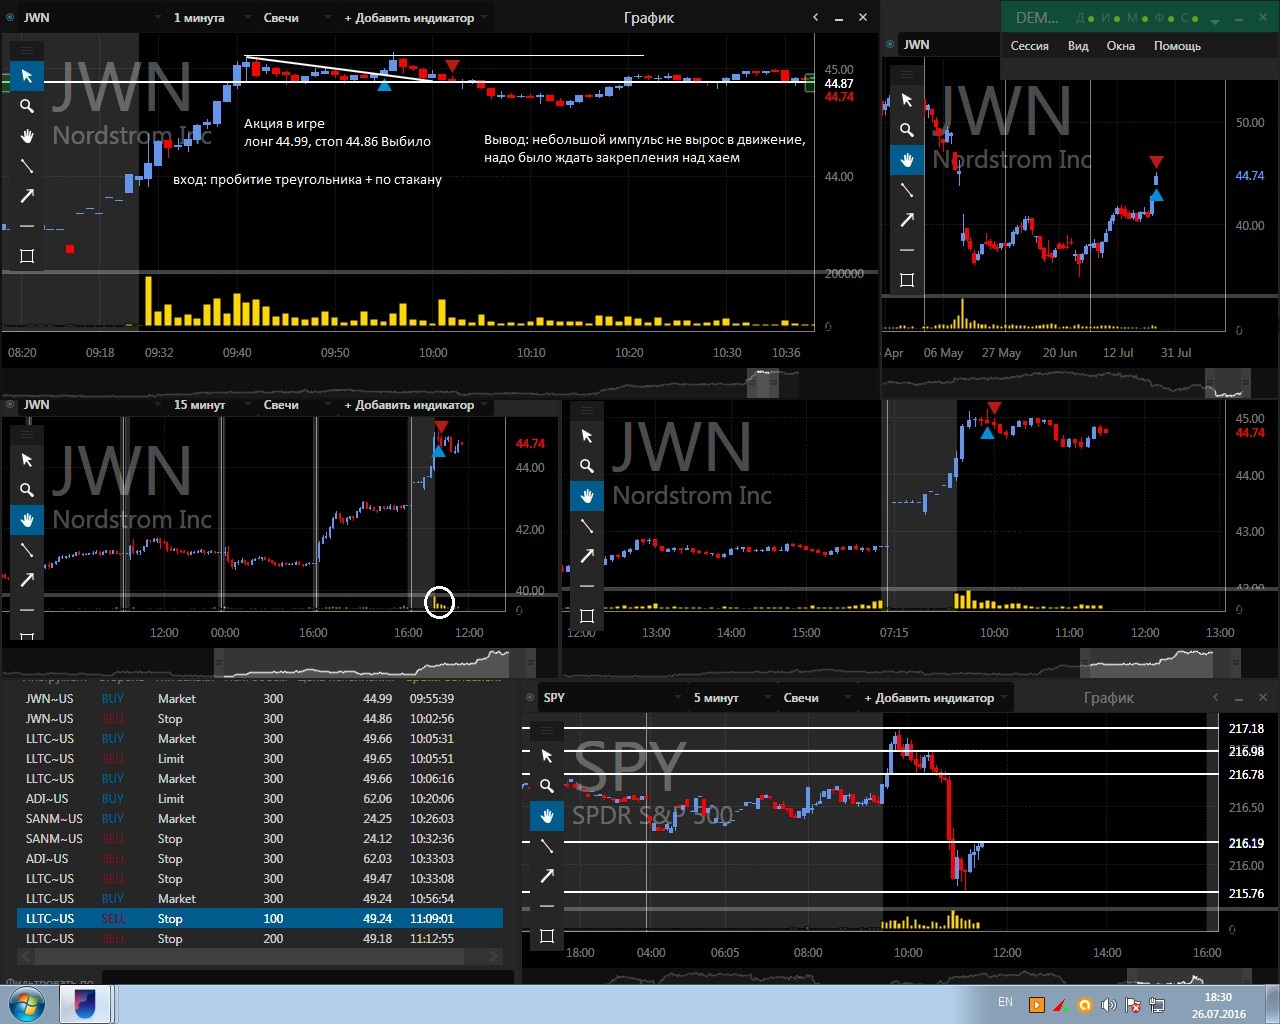The width and height of the screenshot is (1280, 1024).
Task: Pick the rectangle tool in the middle-right JWN chart
Action: click(587, 616)
